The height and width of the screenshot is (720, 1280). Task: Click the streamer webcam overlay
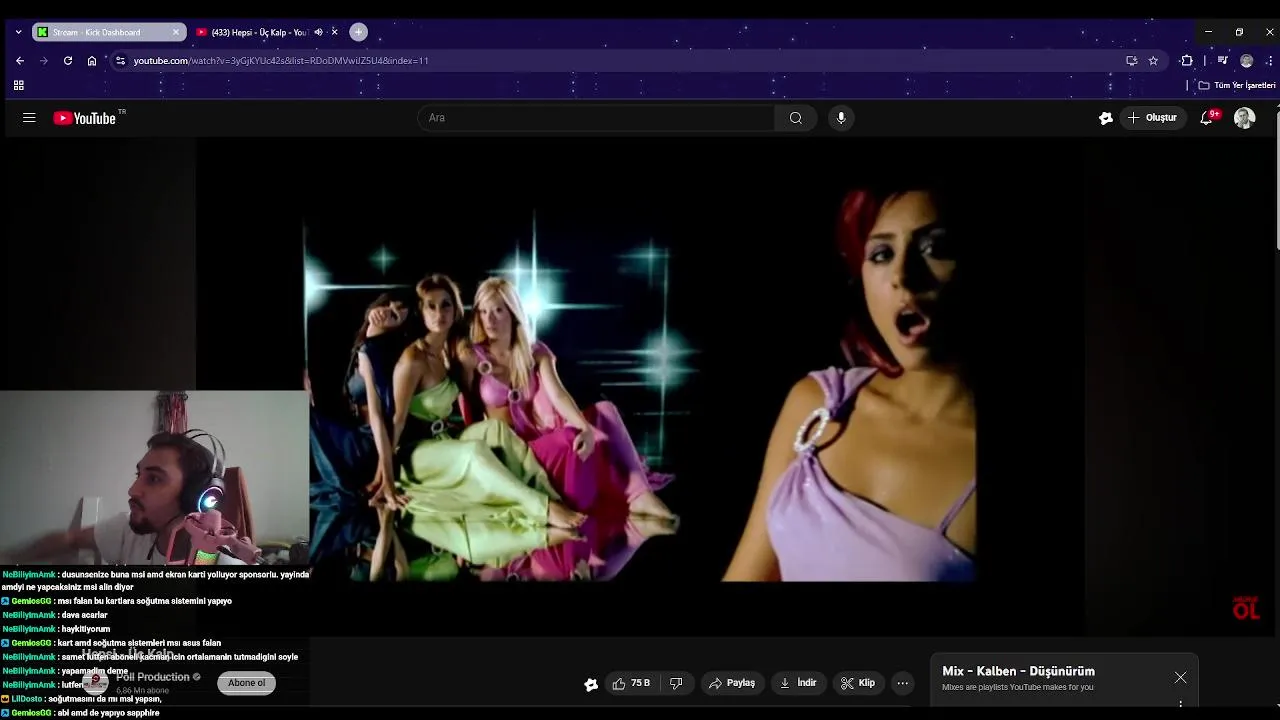click(155, 478)
